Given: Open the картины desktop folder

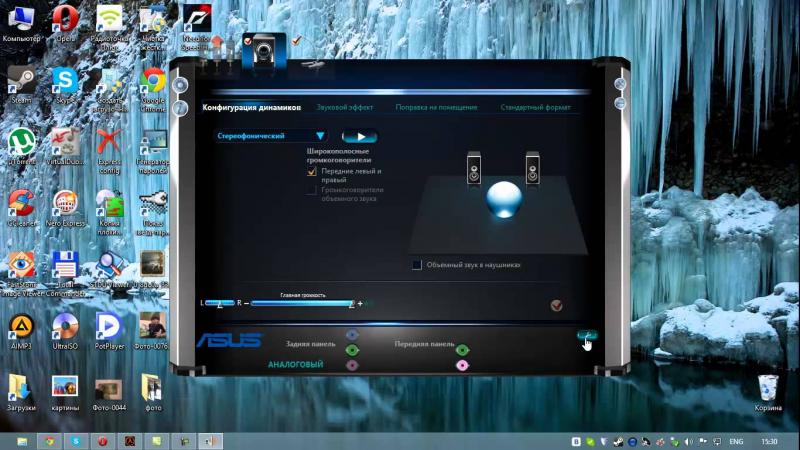Looking at the screenshot, I should tap(65, 393).
